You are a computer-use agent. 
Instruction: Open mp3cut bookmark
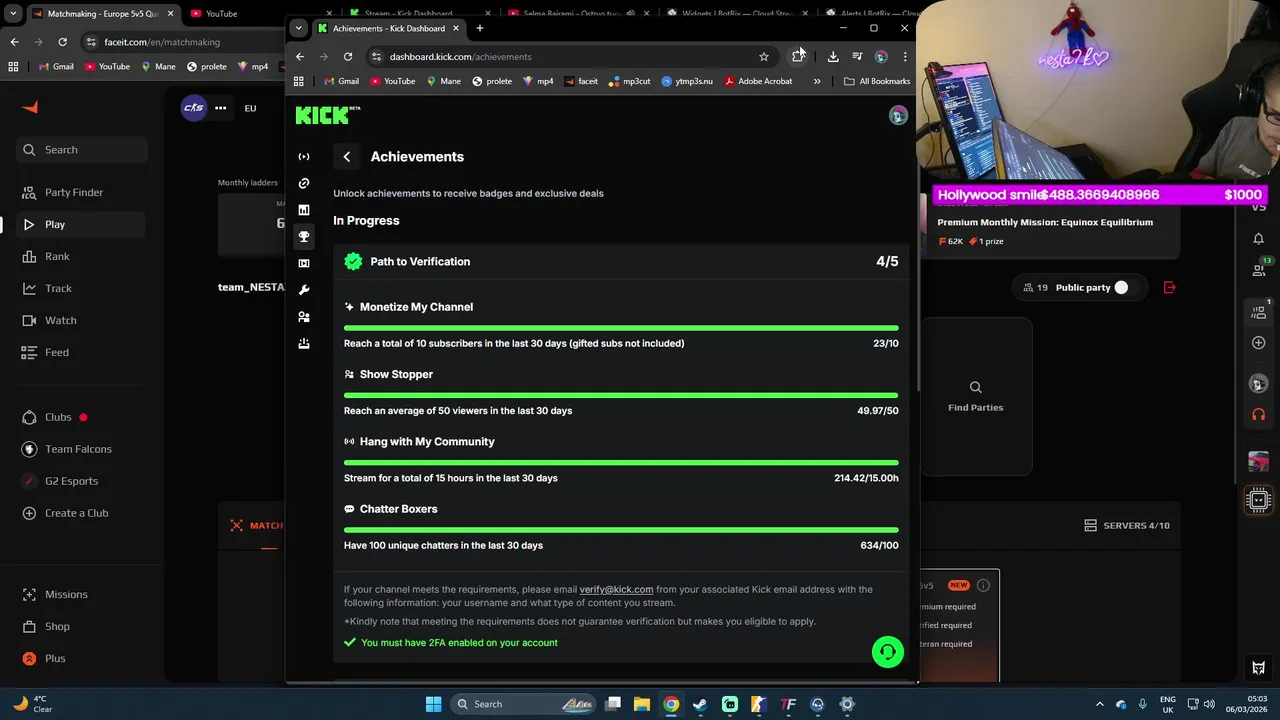pyautogui.click(x=629, y=81)
